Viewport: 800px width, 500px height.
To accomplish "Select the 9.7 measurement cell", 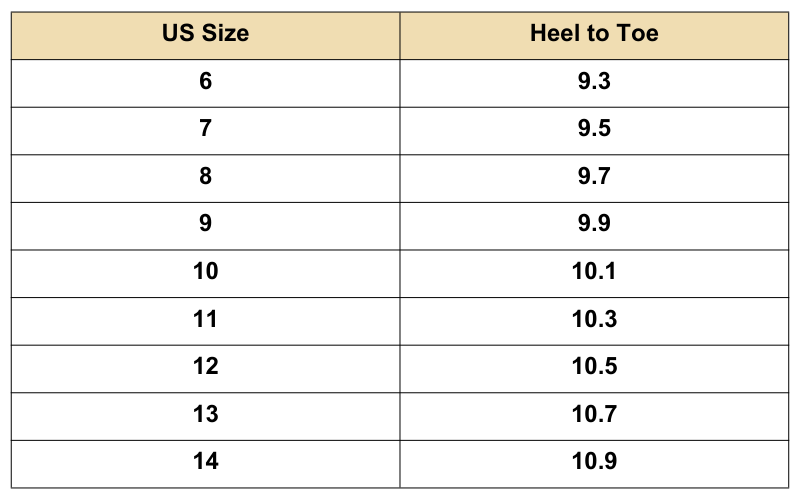I will point(594,177).
